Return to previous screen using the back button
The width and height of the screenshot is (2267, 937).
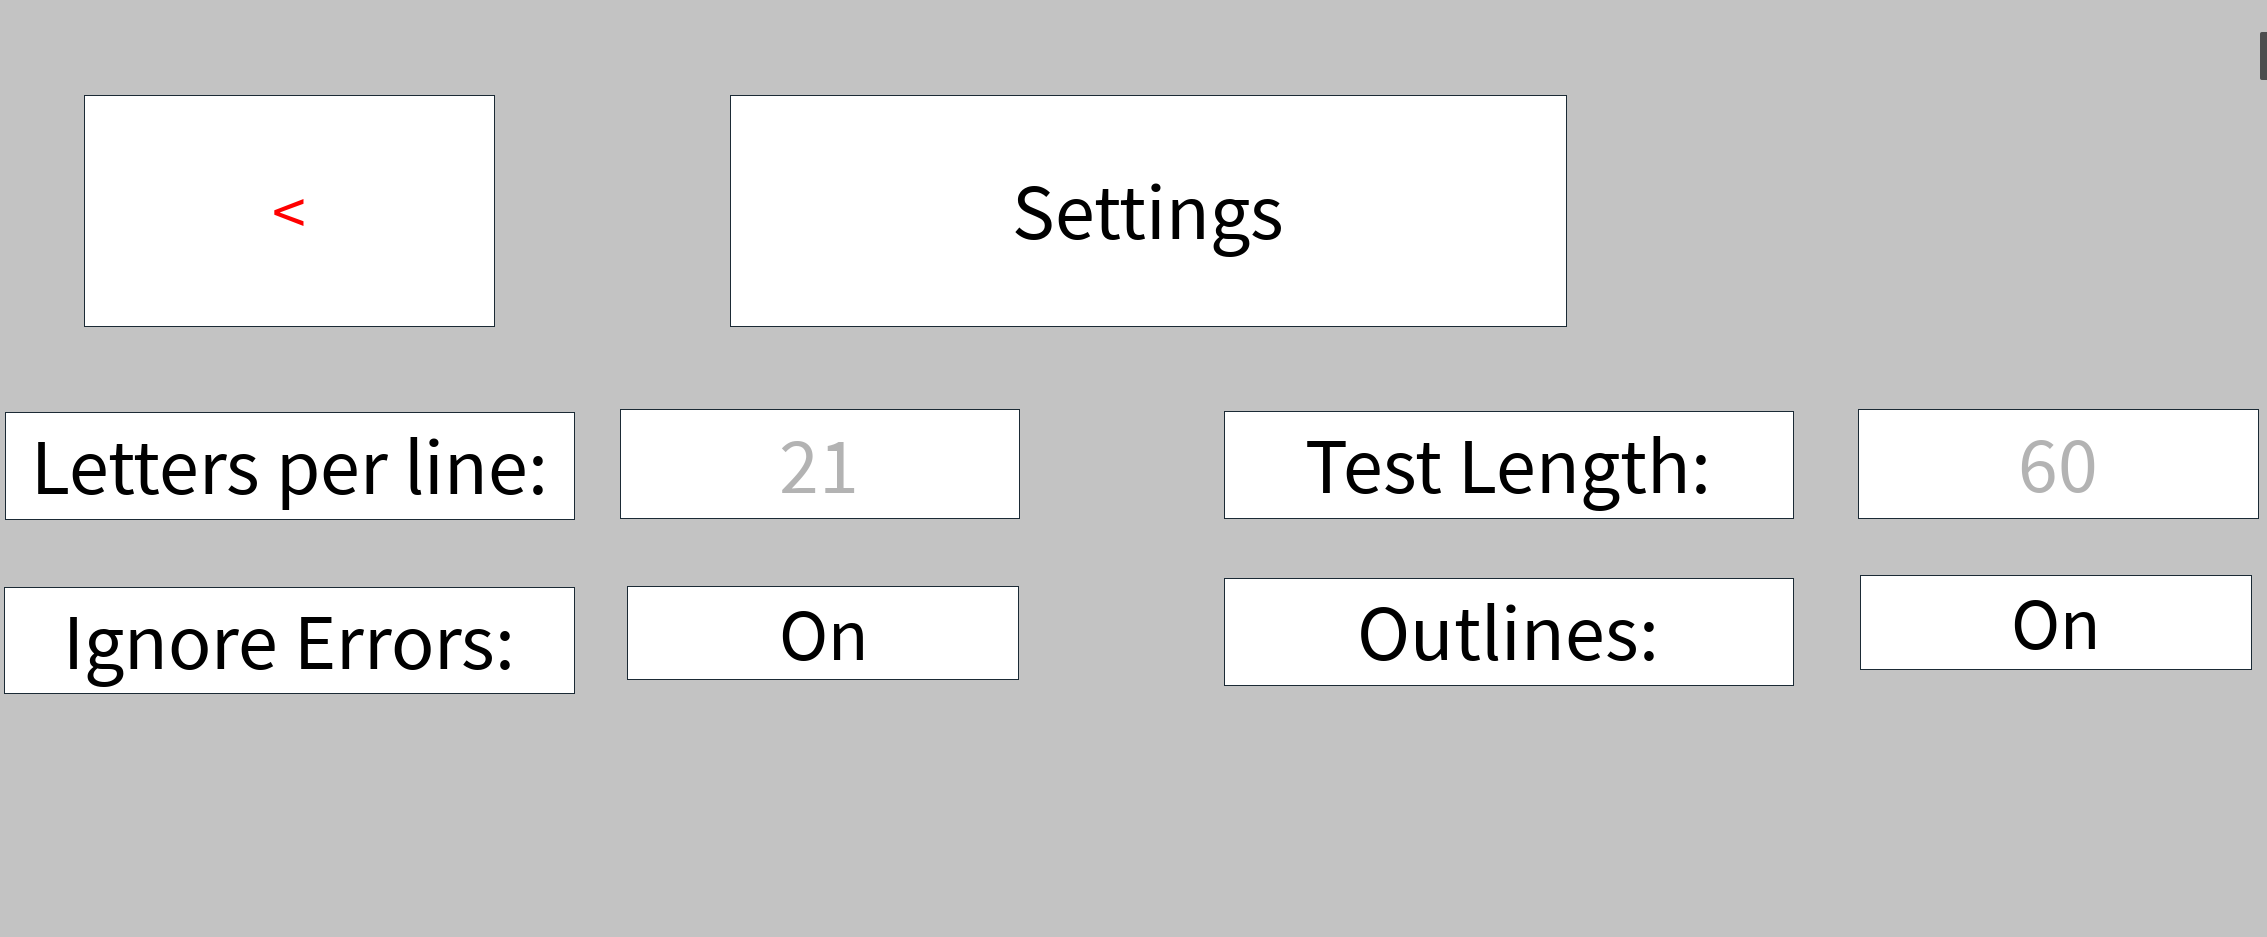tap(289, 210)
